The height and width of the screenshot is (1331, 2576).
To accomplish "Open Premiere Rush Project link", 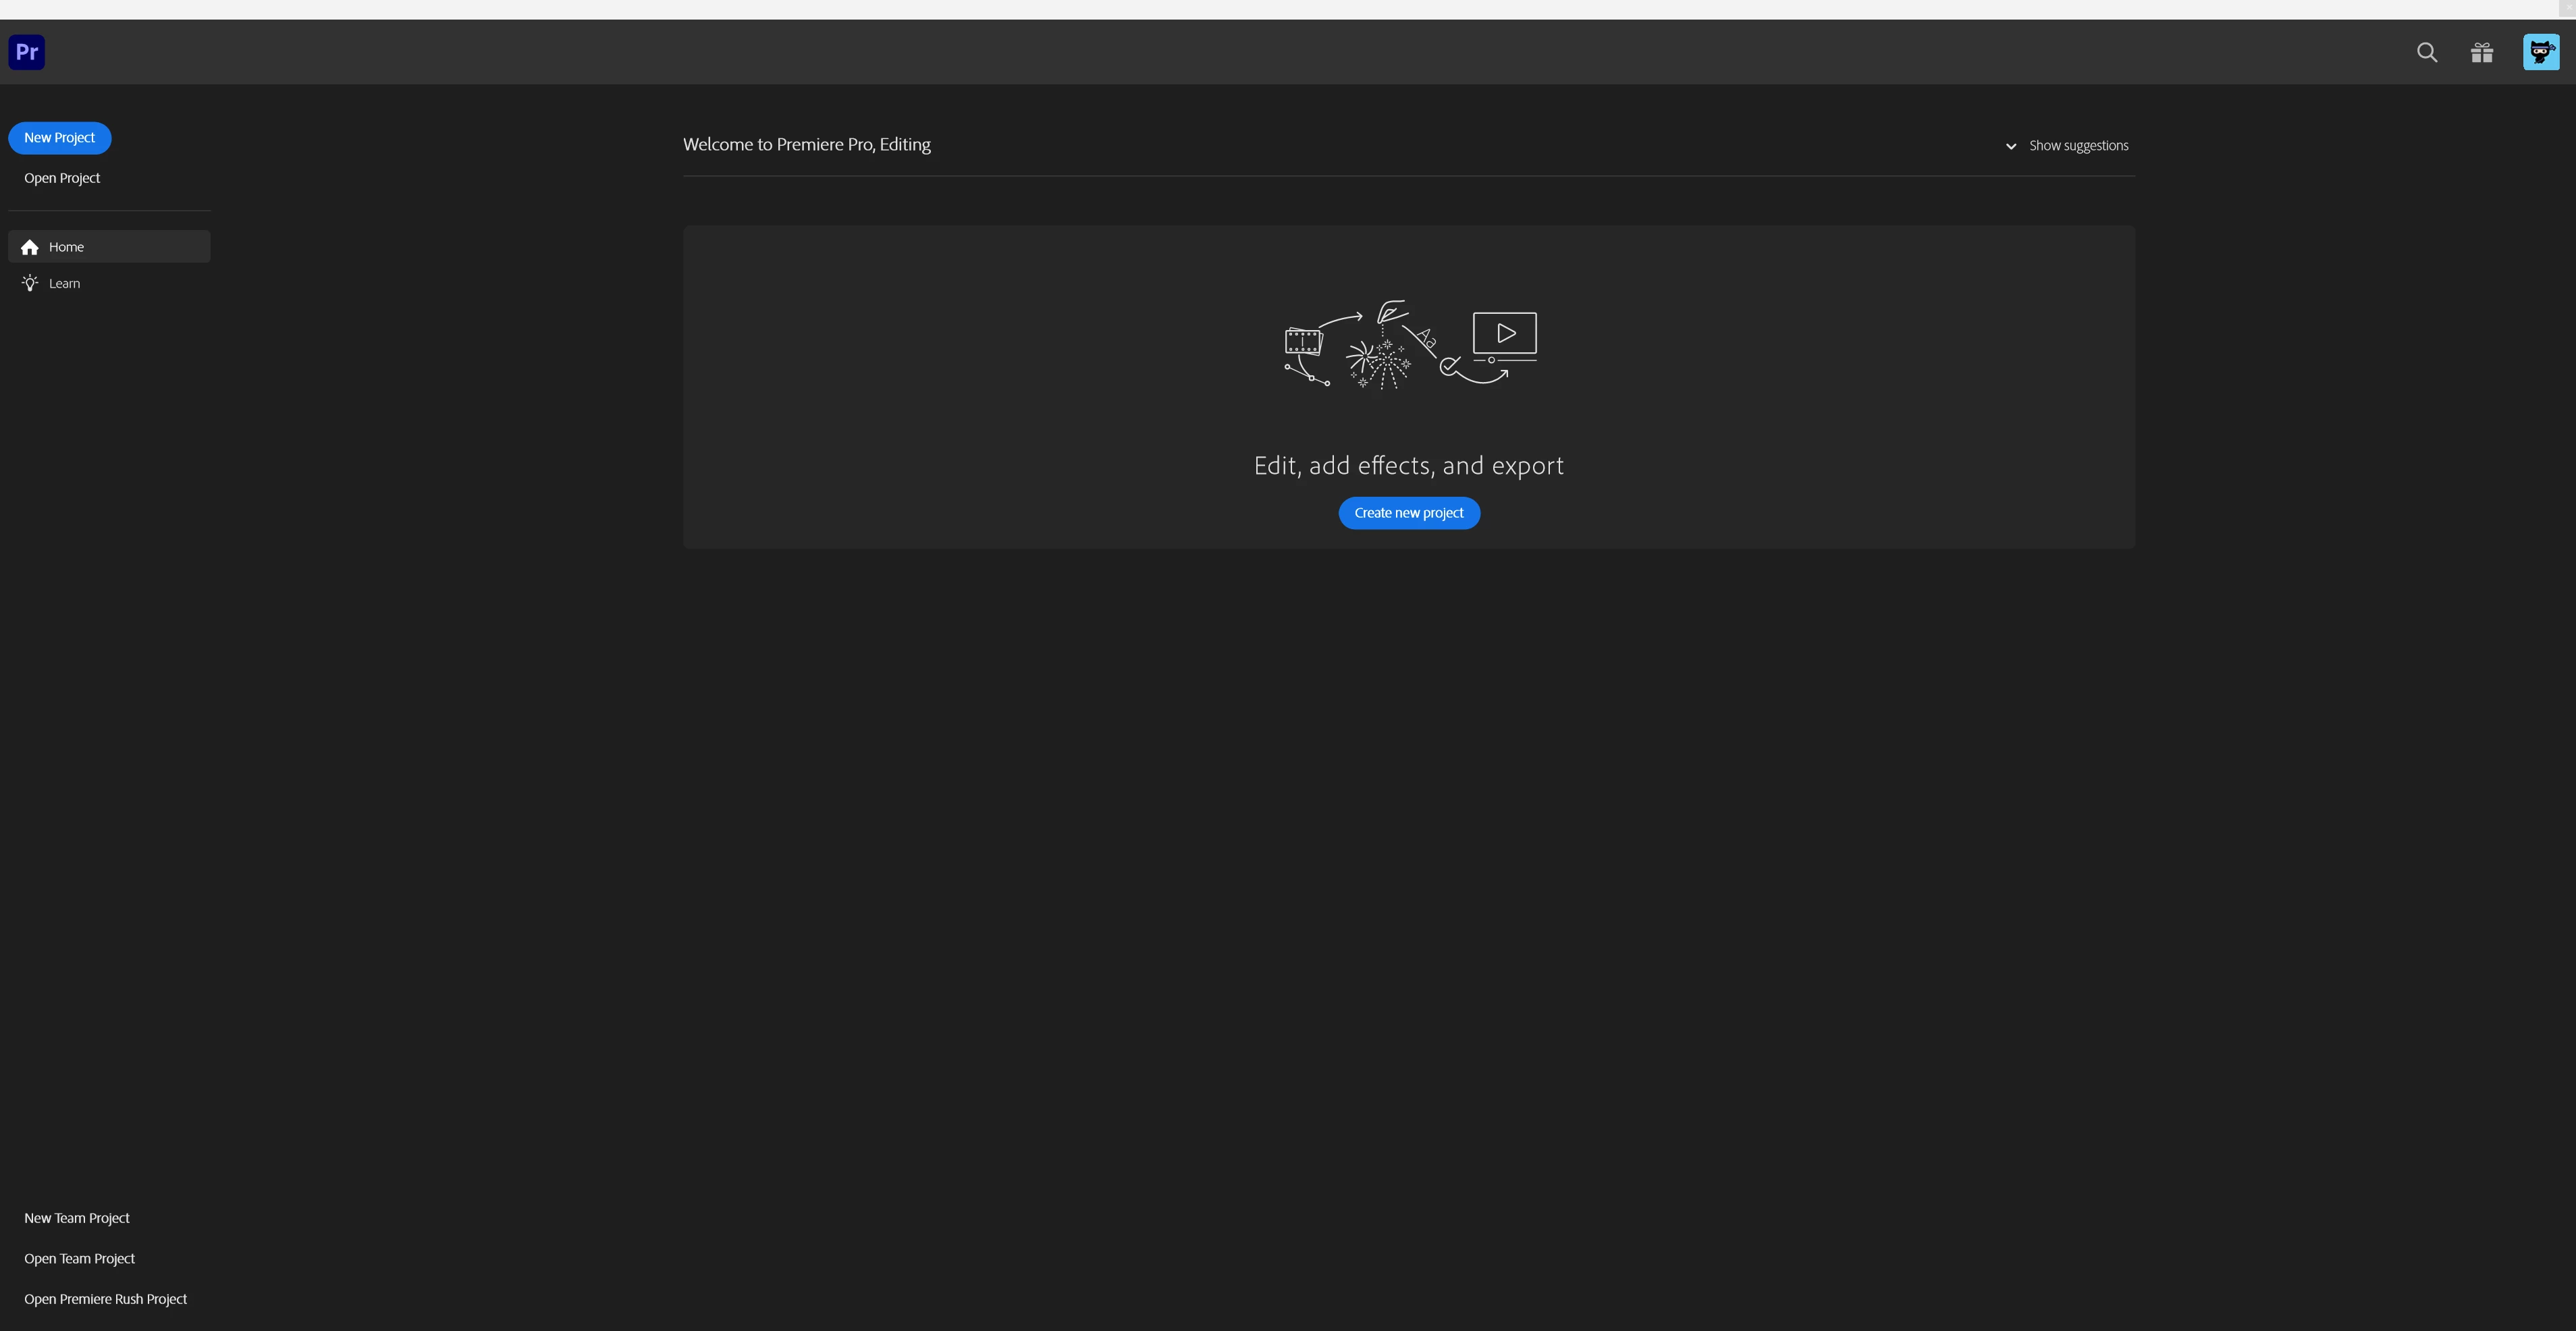I will 105,1299.
